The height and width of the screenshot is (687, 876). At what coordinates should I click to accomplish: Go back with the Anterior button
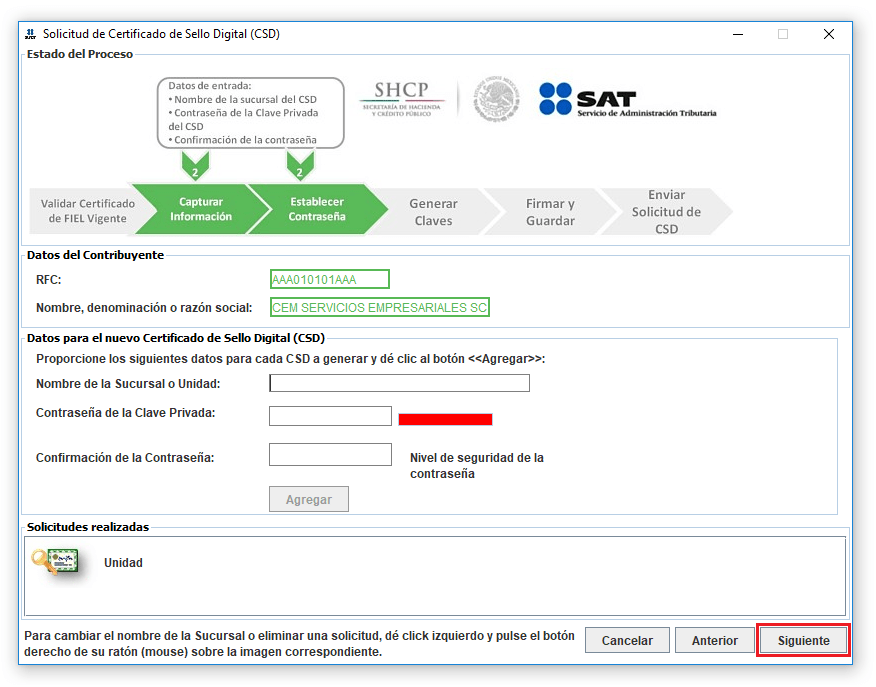715,640
